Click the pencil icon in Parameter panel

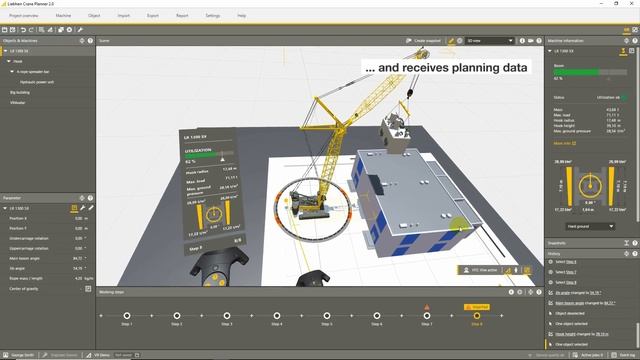[91, 208]
